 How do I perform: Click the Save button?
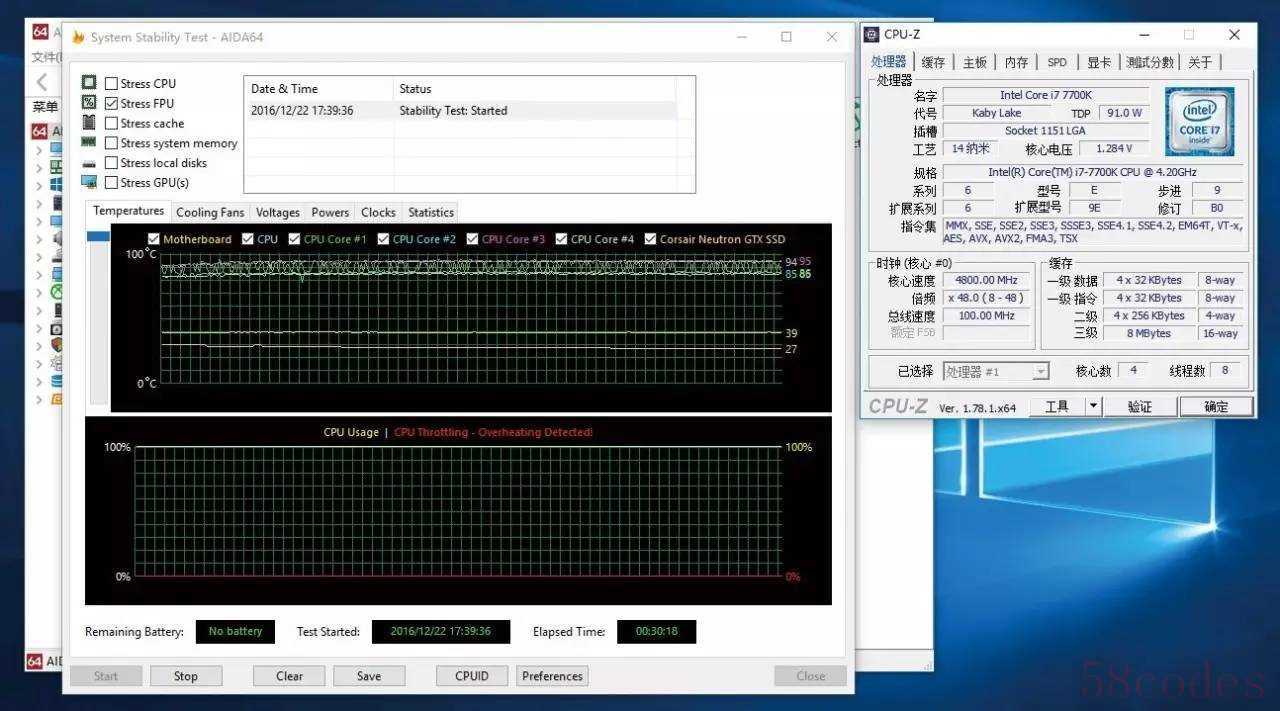369,676
